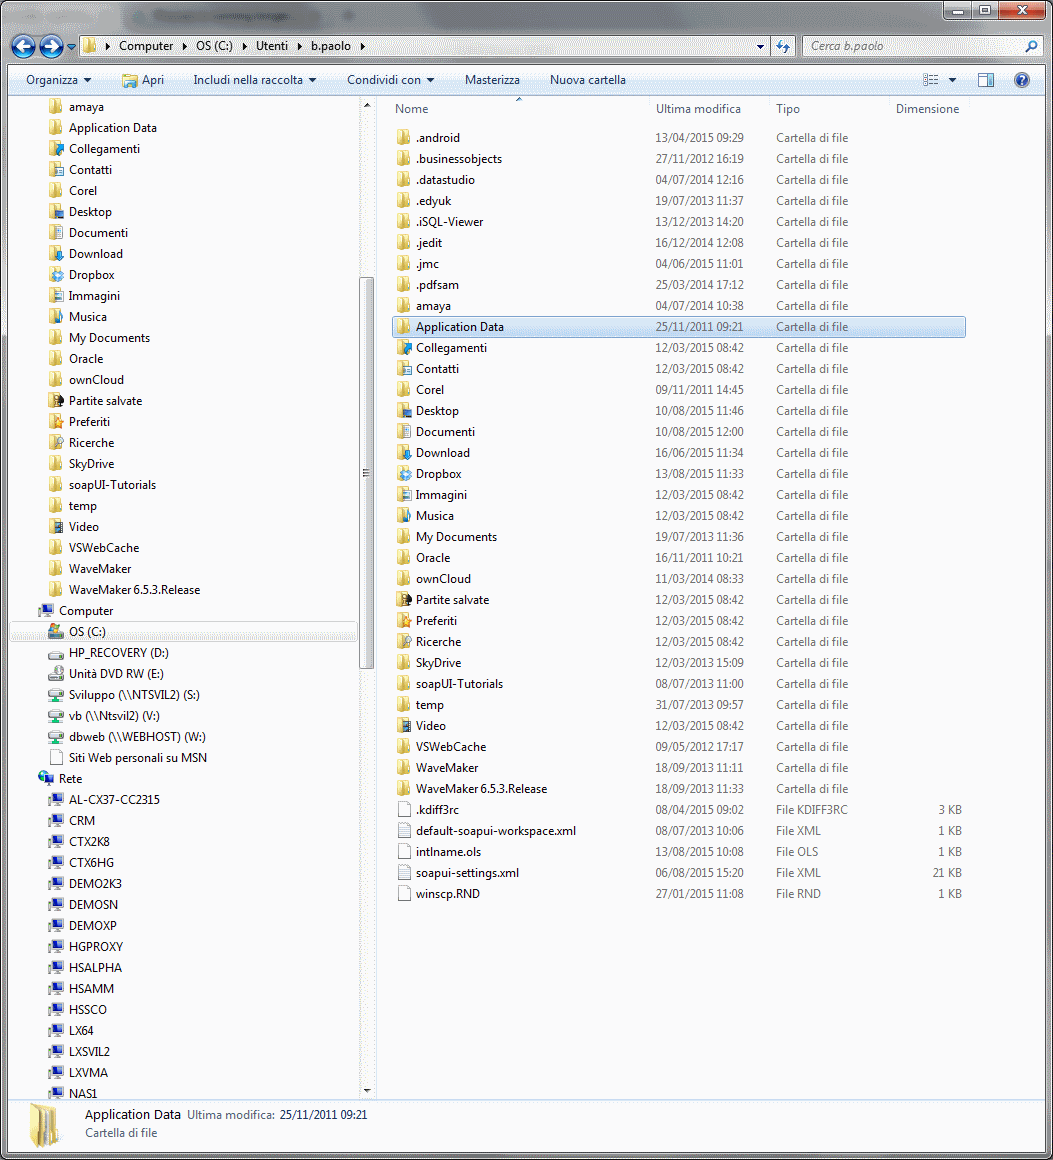Sort by the Nome column header

tap(519, 109)
